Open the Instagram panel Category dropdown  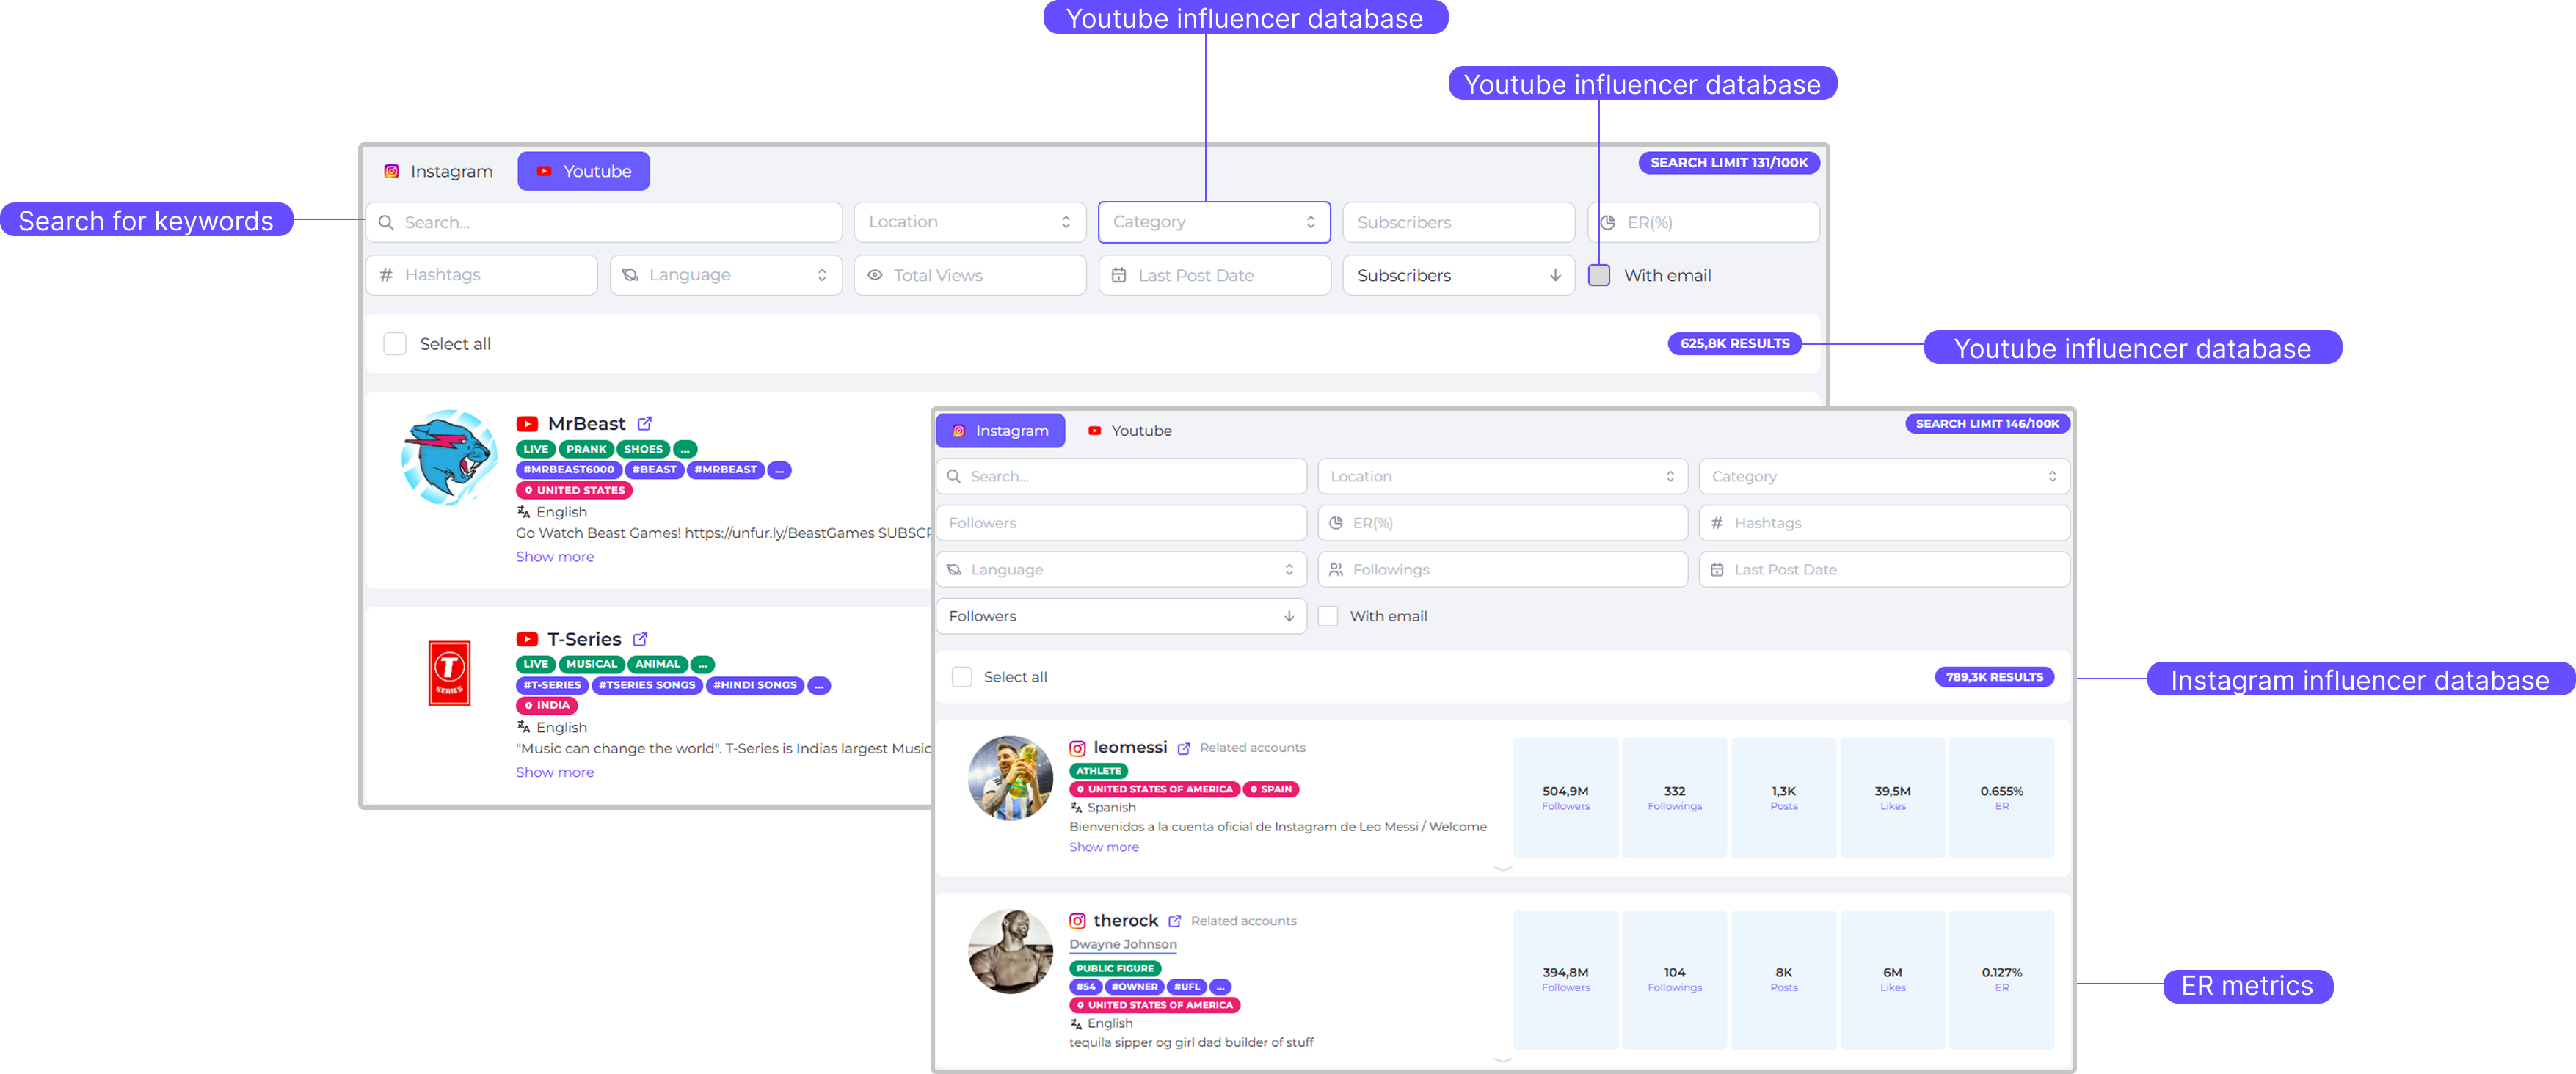1884,477
